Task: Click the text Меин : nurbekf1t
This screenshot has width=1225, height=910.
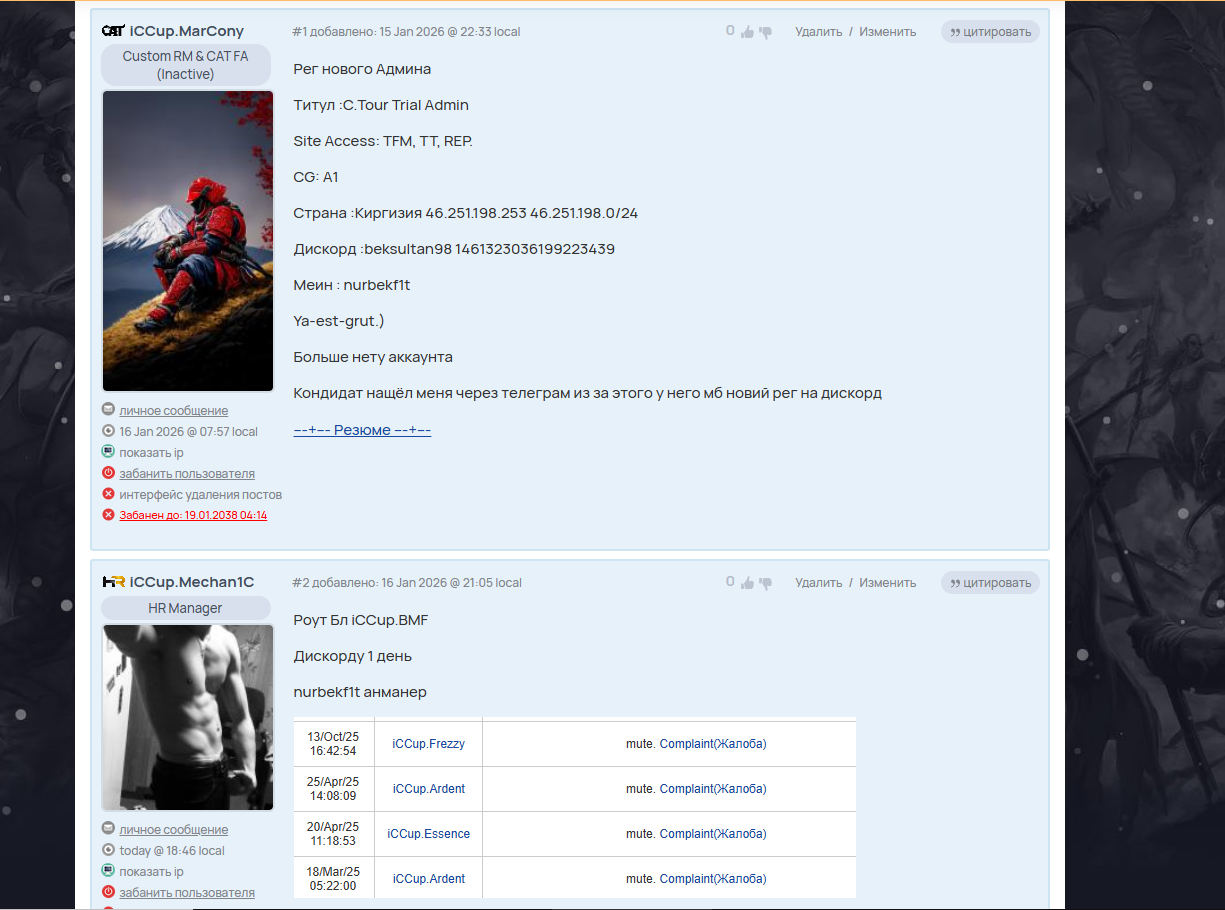Action: click(352, 285)
